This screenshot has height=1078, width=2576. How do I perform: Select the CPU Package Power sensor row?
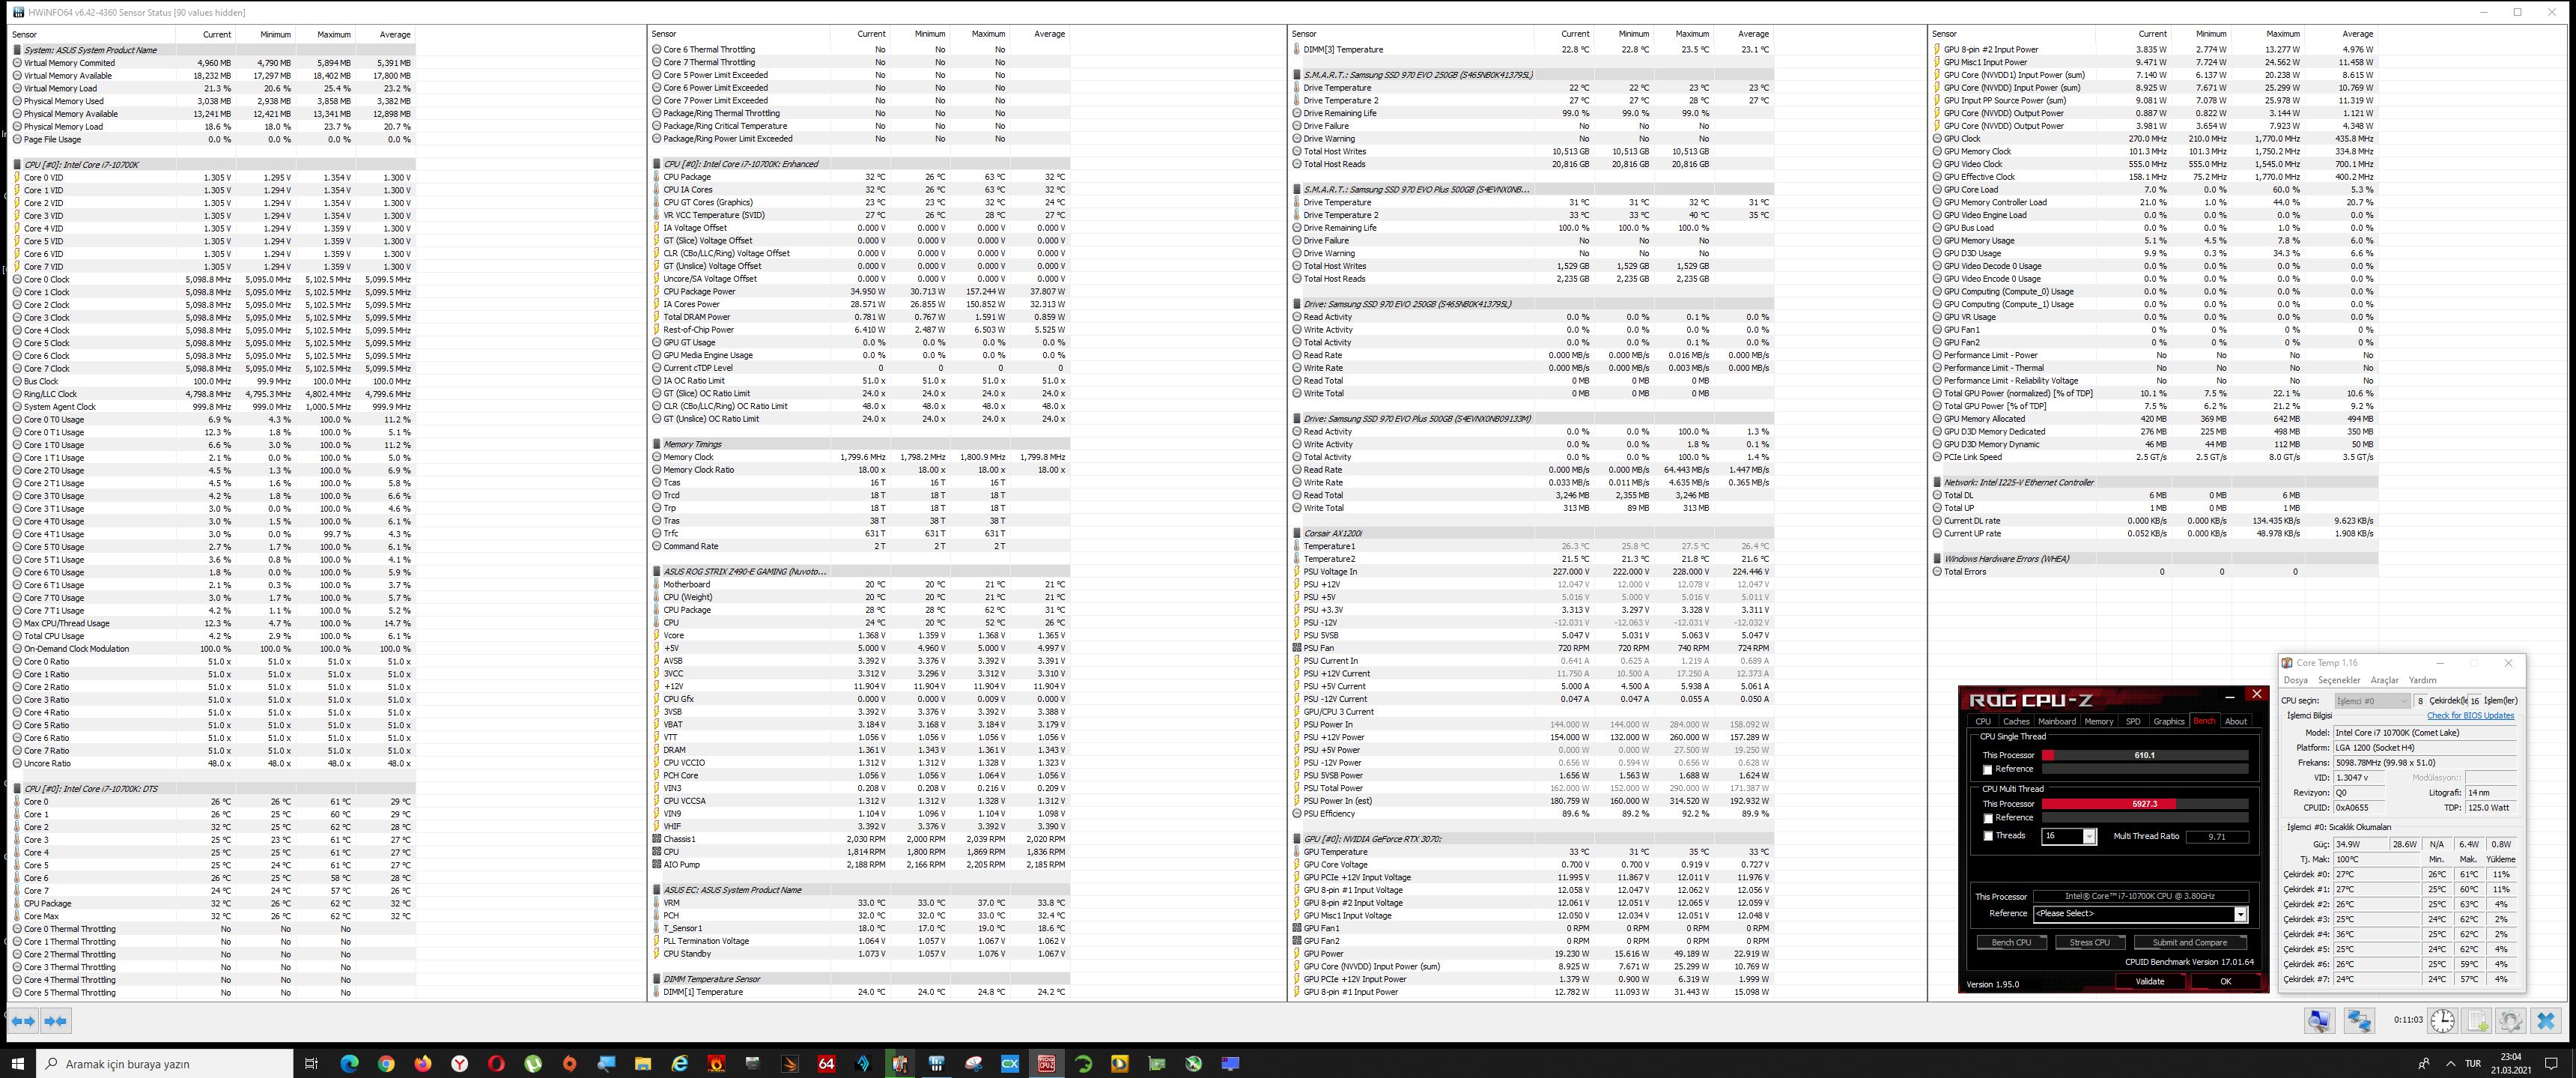860,292
